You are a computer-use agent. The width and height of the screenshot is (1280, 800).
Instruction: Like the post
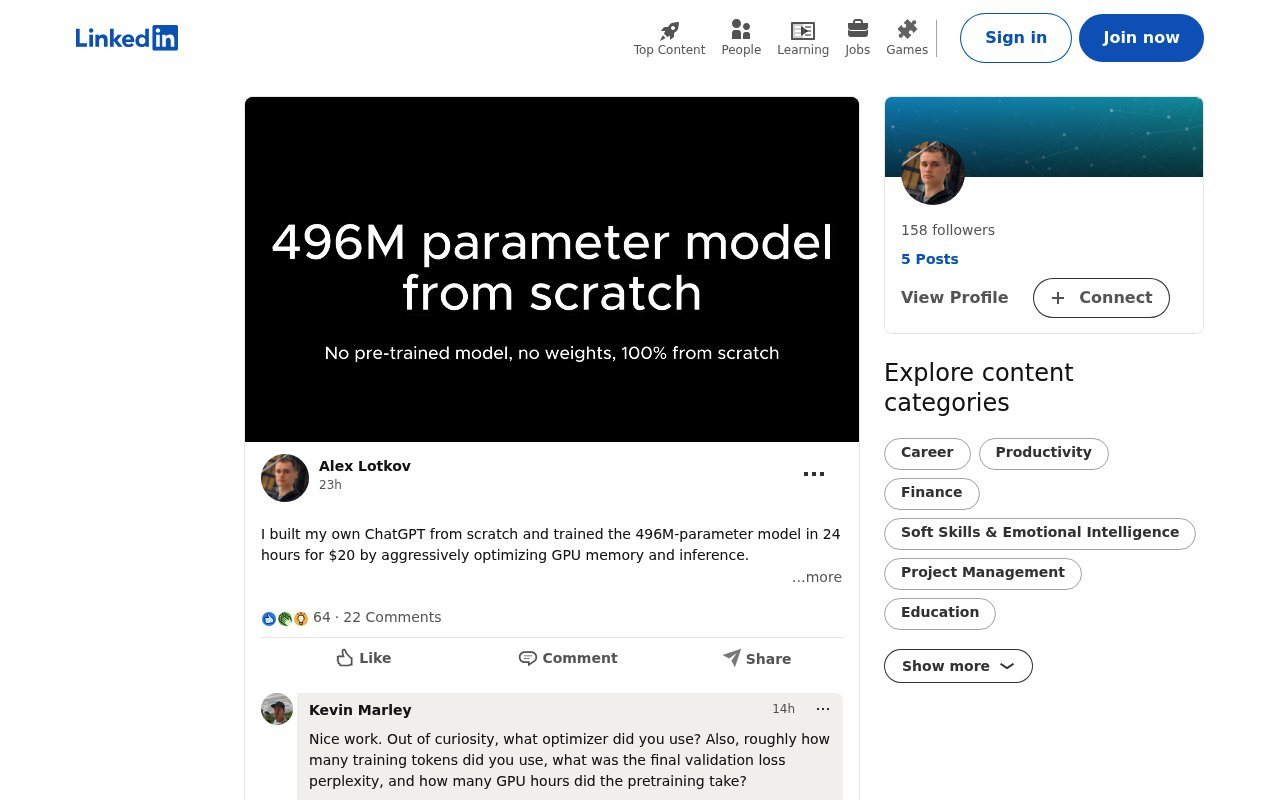363,658
